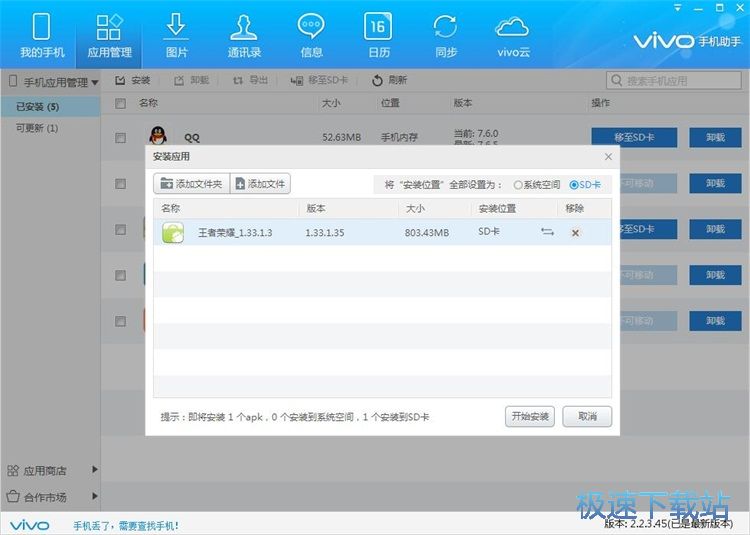Click the 803.43MB size value
750x535 pixels.
pyautogui.click(x=427, y=233)
